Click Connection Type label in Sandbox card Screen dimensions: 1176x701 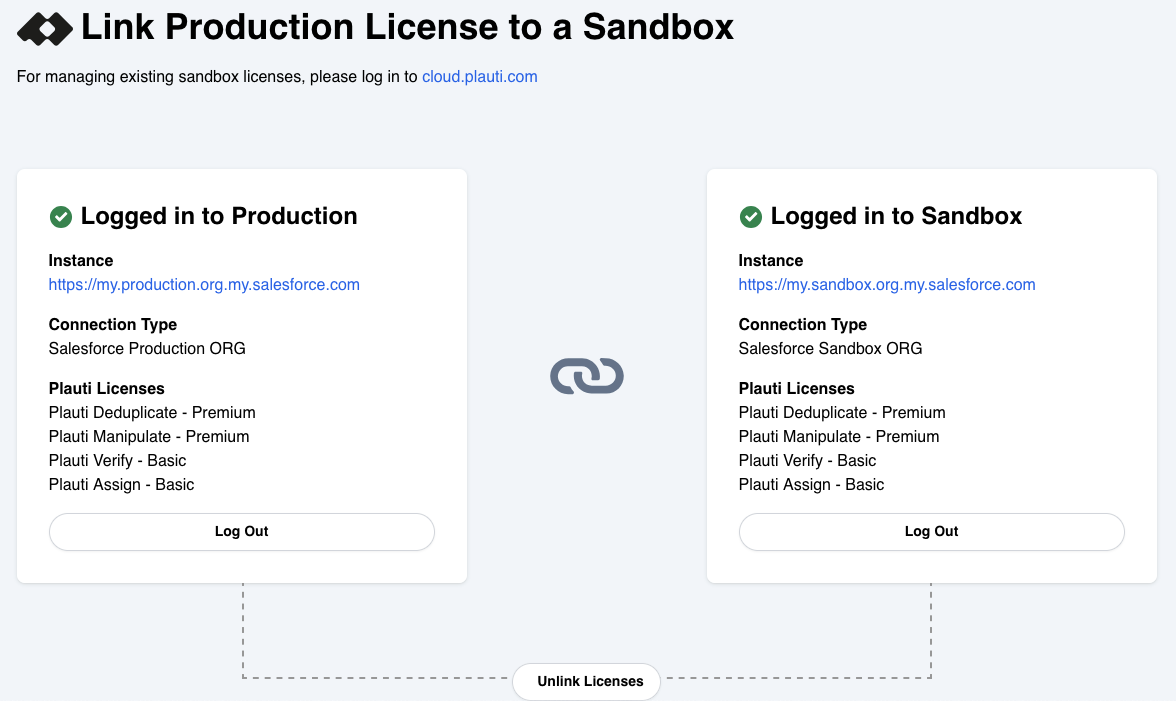pos(803,325)
